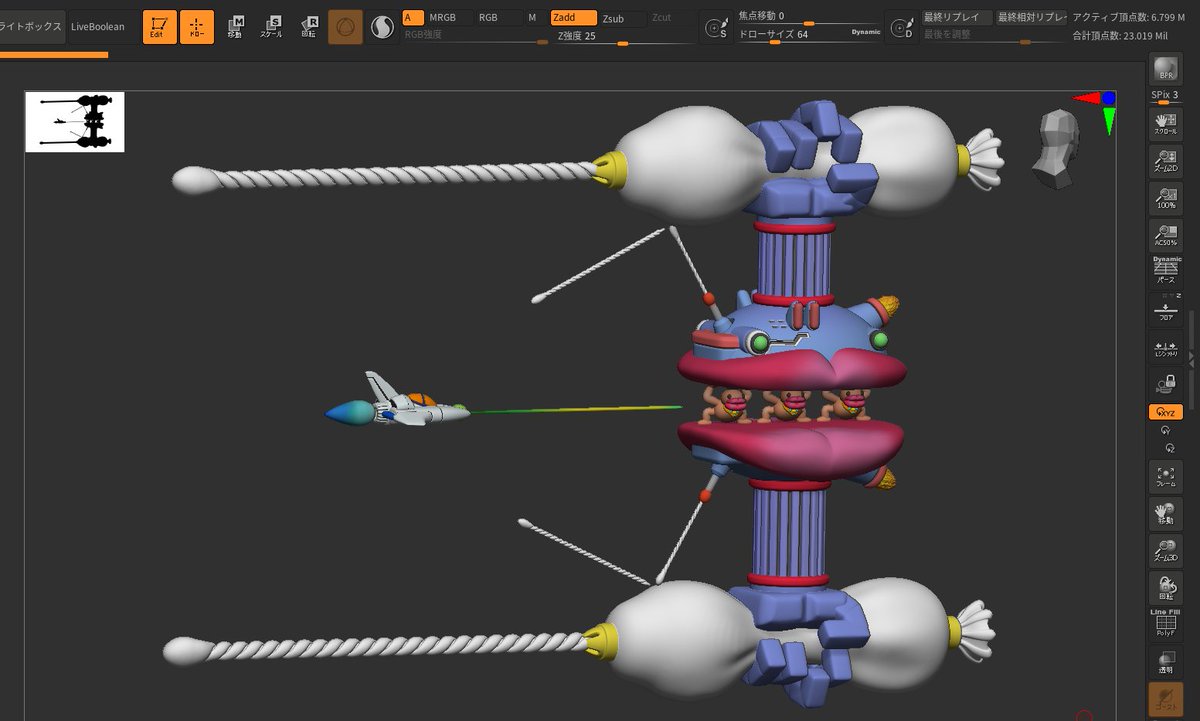The image size is (1200, 721).
Task: Toggle Transparency (透明) icon
Action: (1165, 662)
